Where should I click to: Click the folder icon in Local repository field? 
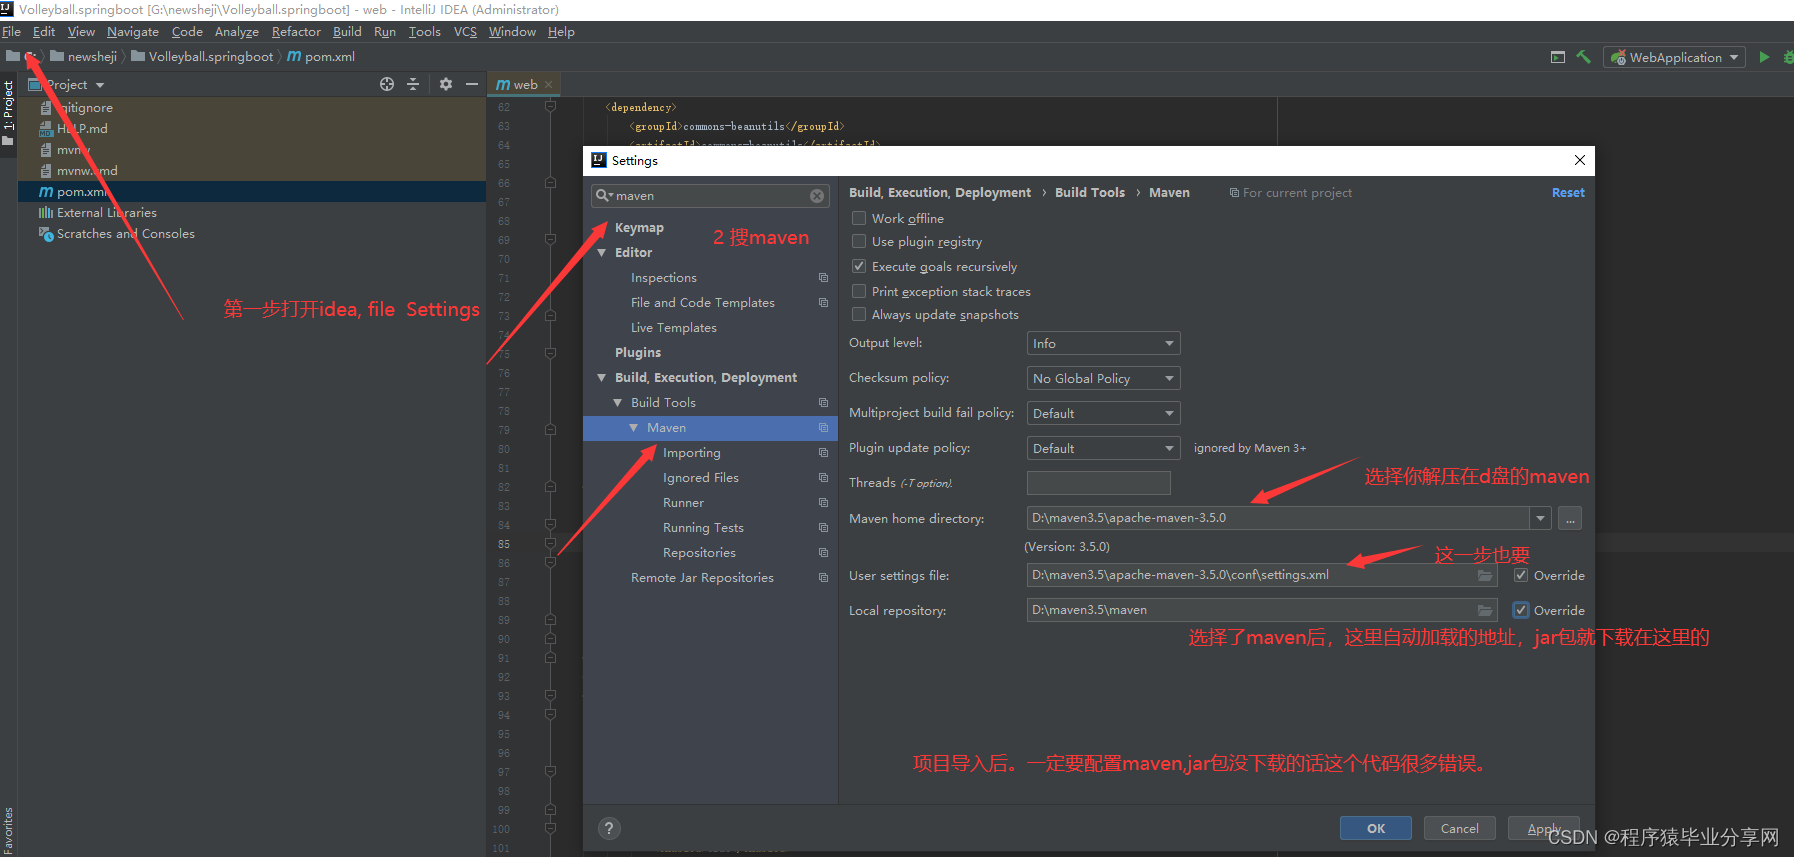(1485, 610)
